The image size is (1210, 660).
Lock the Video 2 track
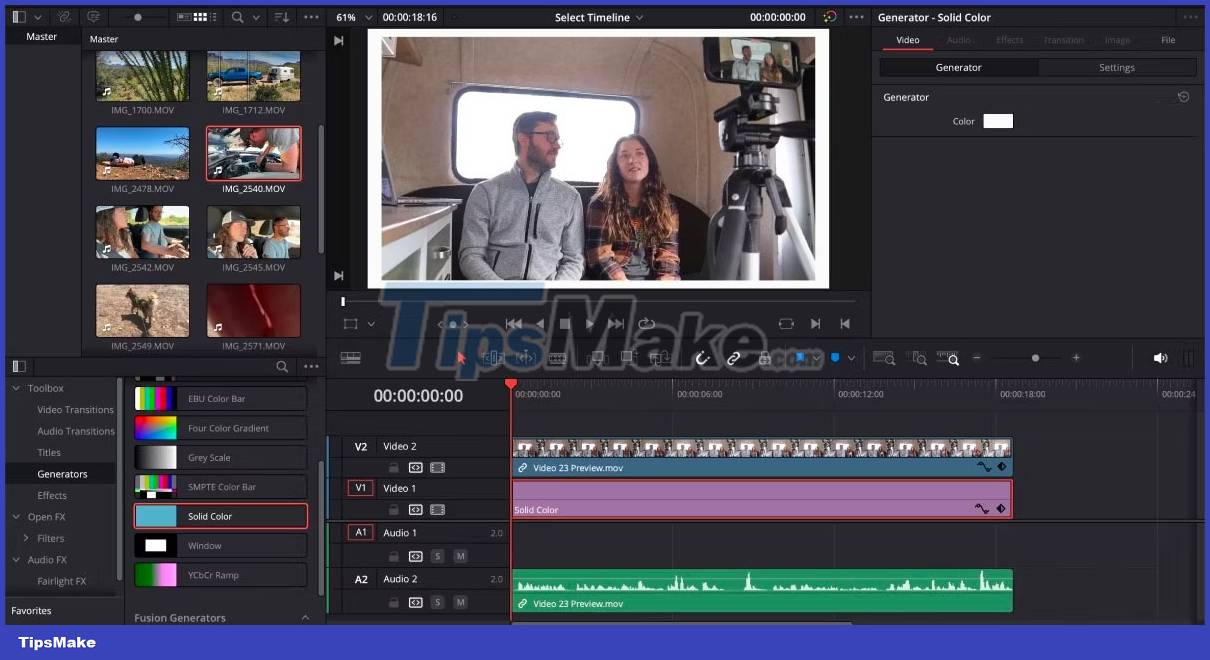394,467
